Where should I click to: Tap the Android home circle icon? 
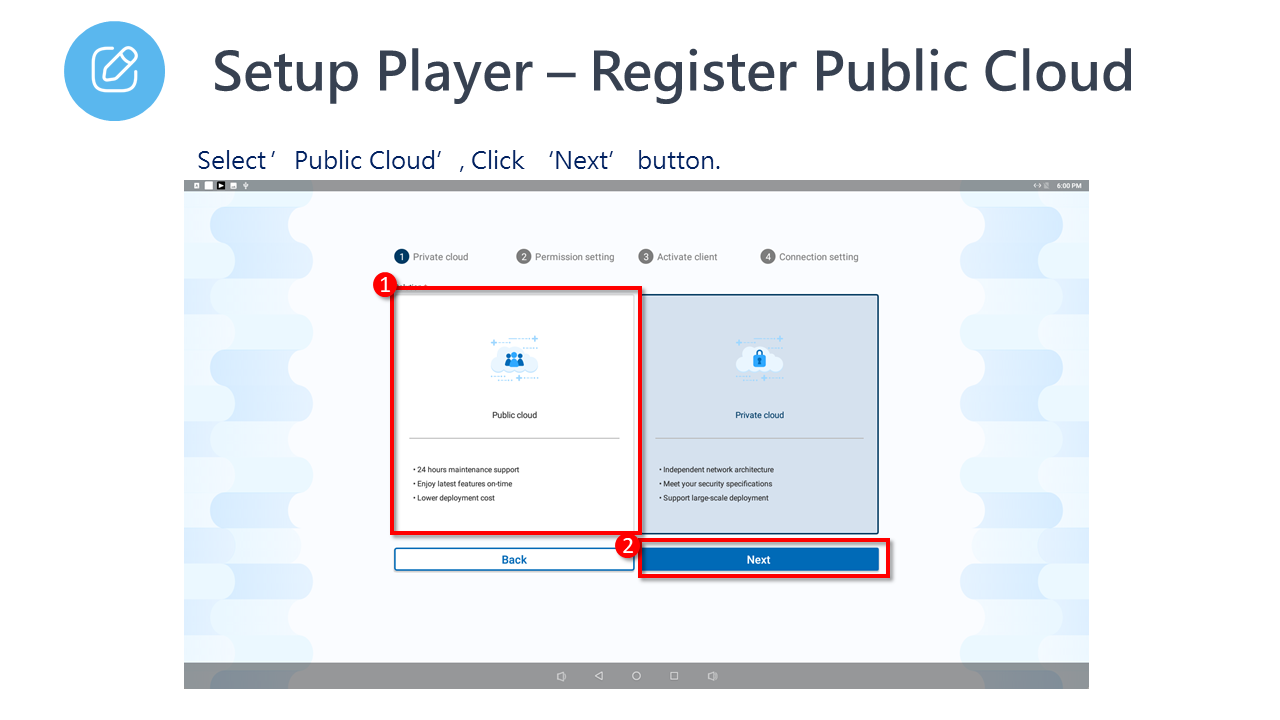(x=636, y=676)
